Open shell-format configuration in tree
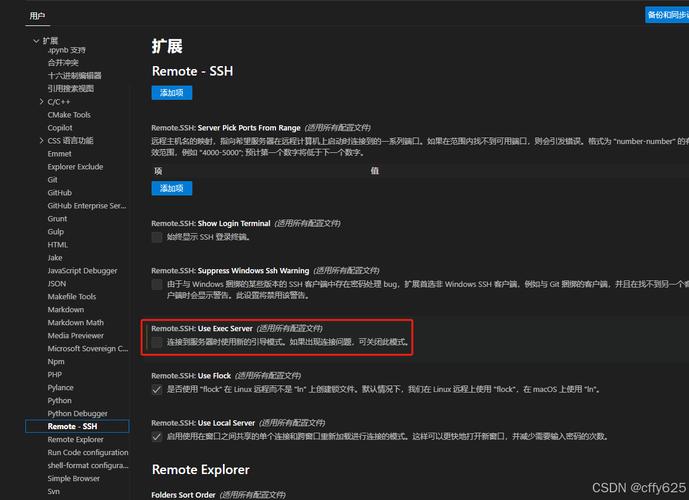The image size is (689, 500). click(x=88, y=465)
